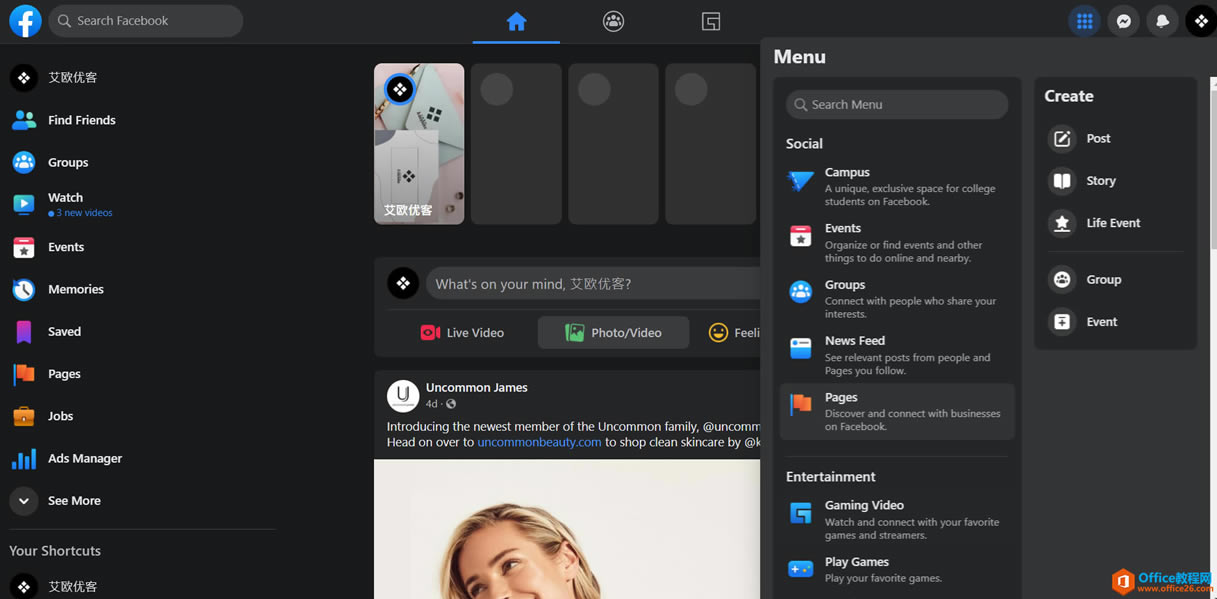Open Groups in the Menu panel
Screen dimensions: 1217x599
click(897, 299)
